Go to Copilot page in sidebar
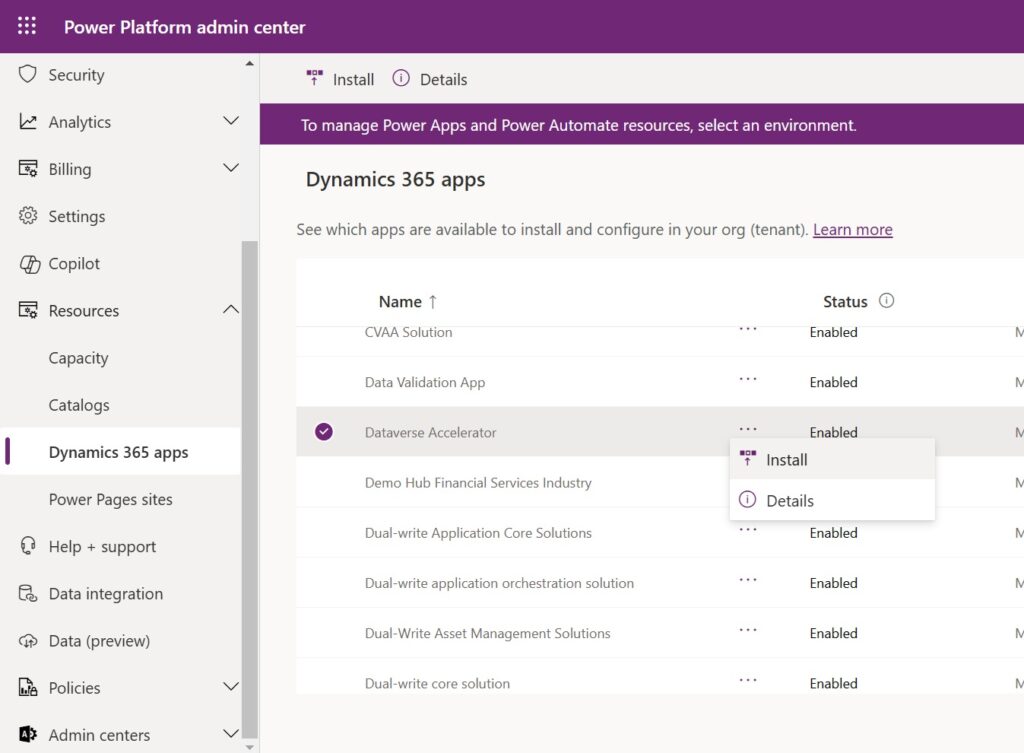This screenshot has width=1024, height=753. (x=74, y=264)
